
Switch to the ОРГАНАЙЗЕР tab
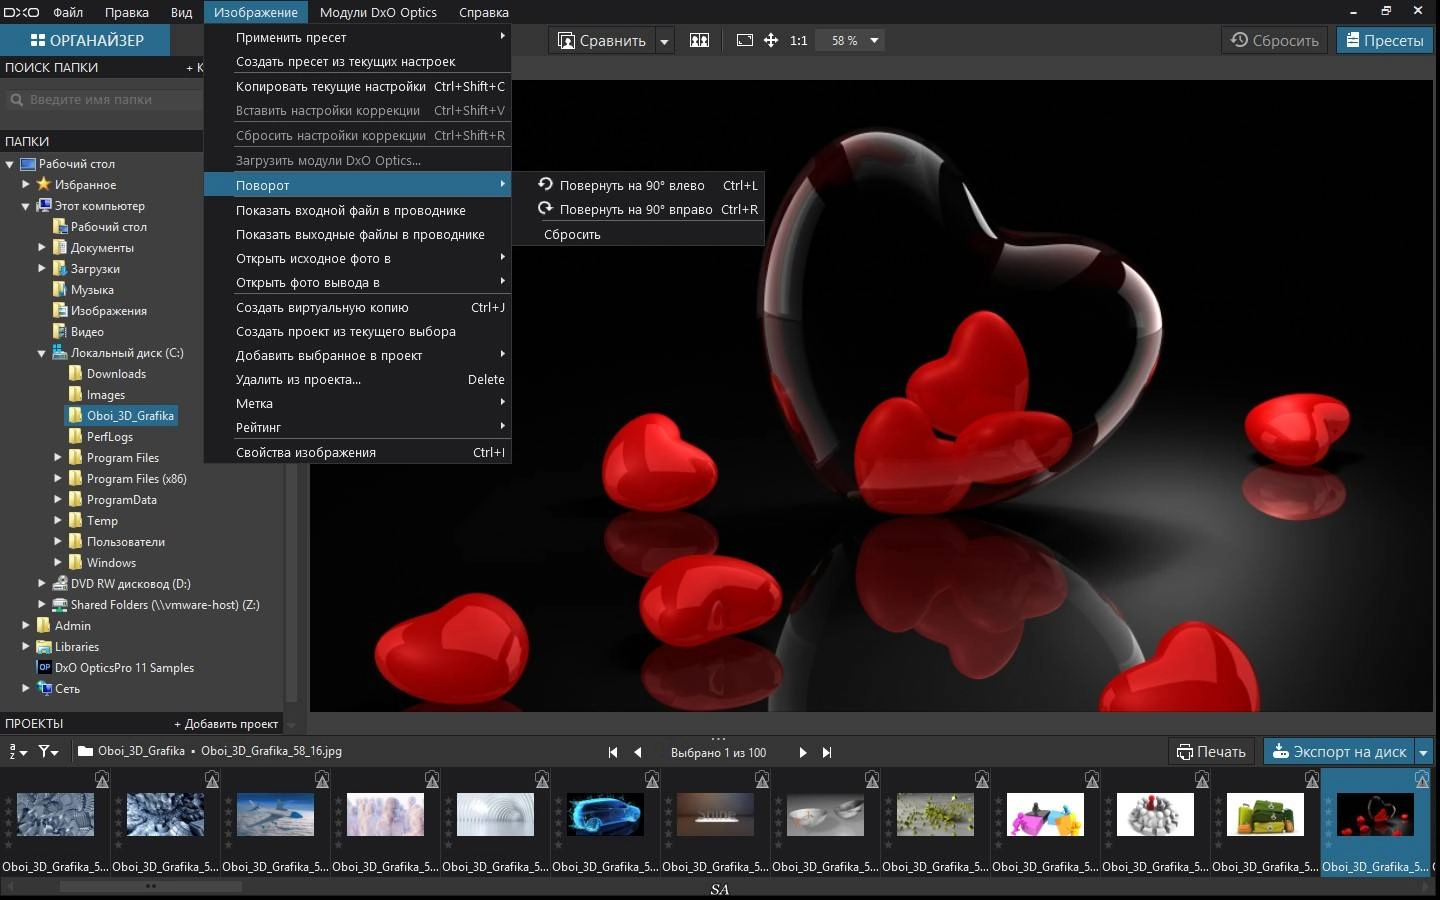click(86, 41)
